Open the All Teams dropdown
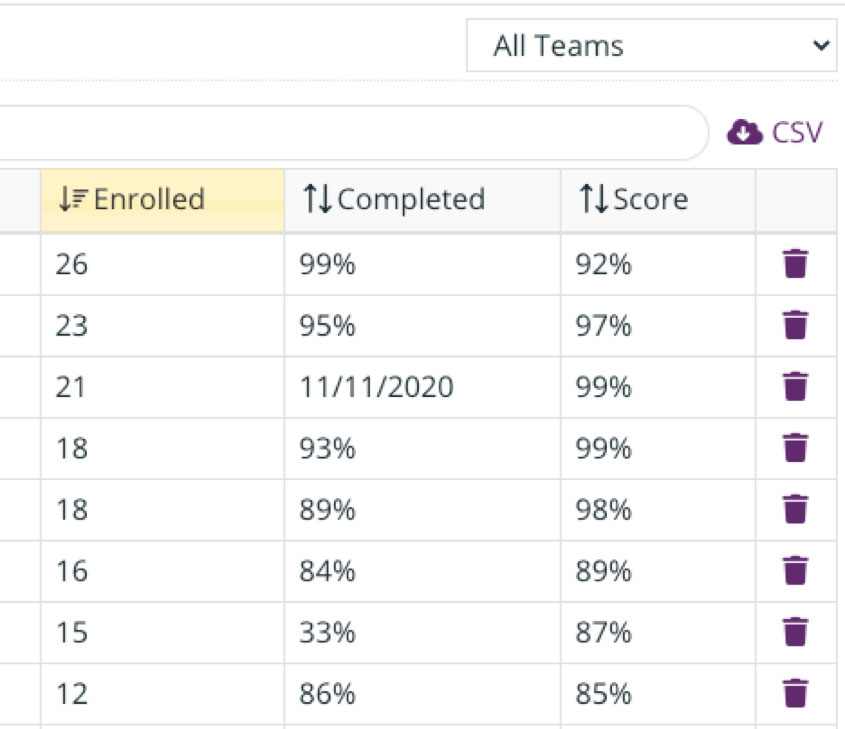 (x=651, y=46)
